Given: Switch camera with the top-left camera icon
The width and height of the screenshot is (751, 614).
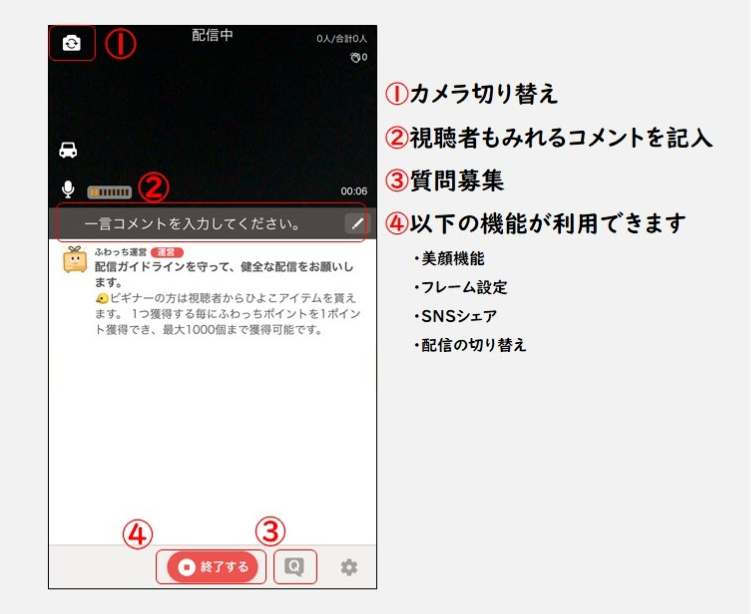Looking at the screenshot, I should (x=71, y=44).
